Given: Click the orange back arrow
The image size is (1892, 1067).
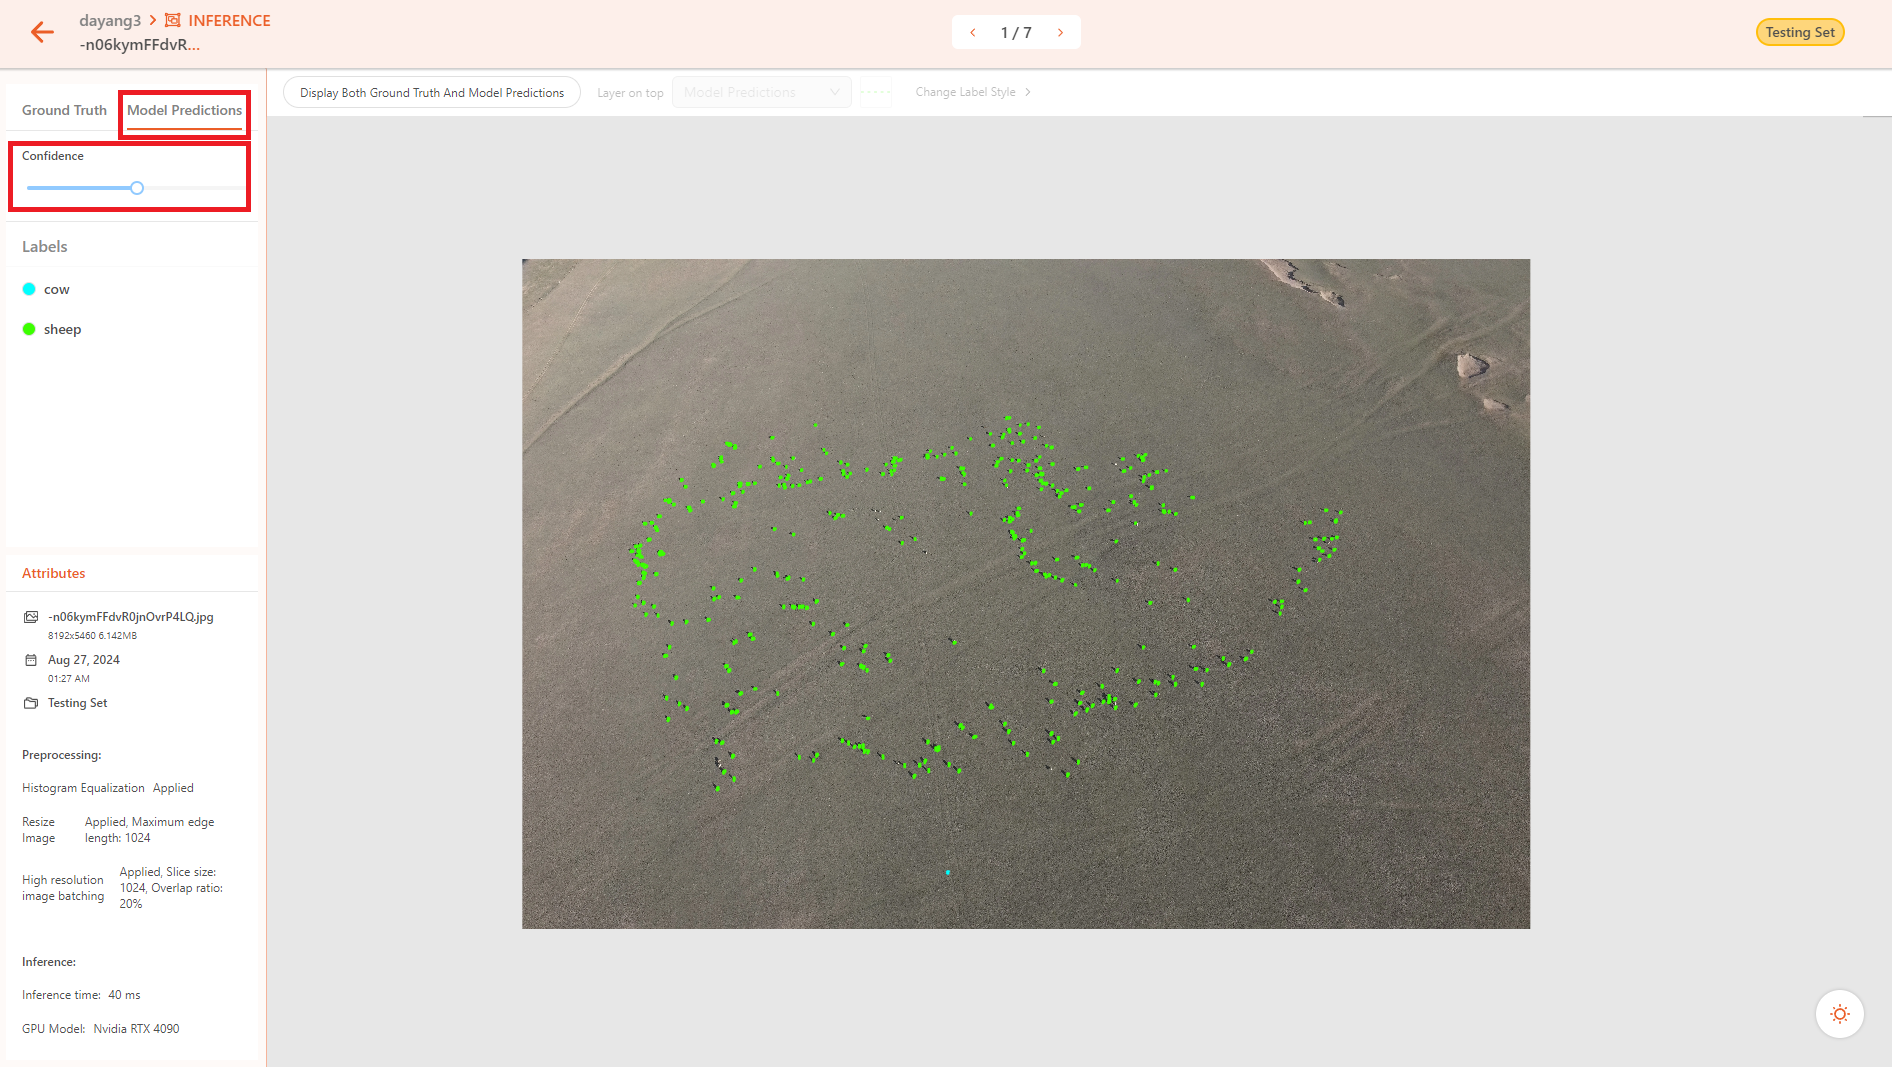Looking at the screenshot, I should tap(42, 32).
